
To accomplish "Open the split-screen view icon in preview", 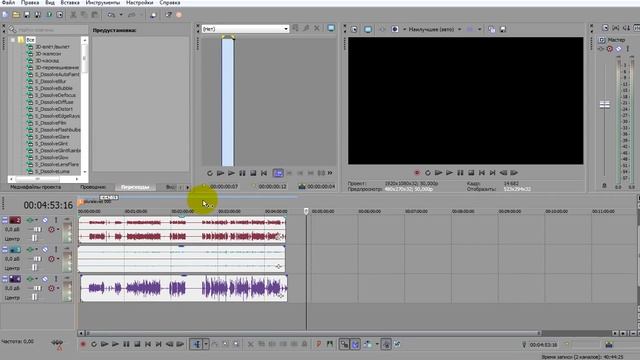I will click(395, 29).
